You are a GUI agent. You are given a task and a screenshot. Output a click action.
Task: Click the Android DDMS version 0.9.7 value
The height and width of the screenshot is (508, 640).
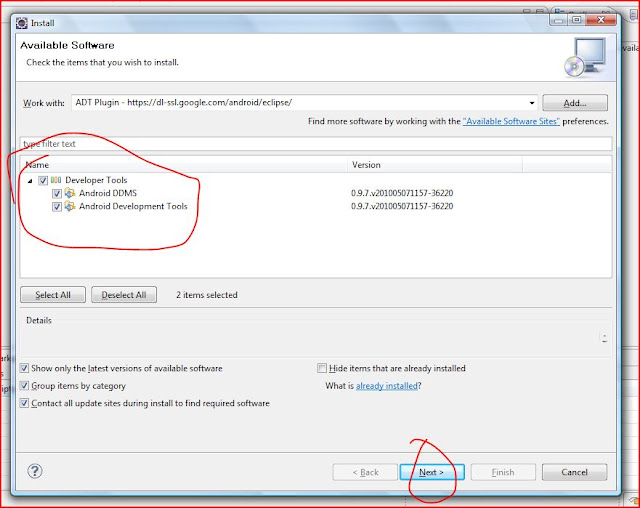tap(402, 193)
